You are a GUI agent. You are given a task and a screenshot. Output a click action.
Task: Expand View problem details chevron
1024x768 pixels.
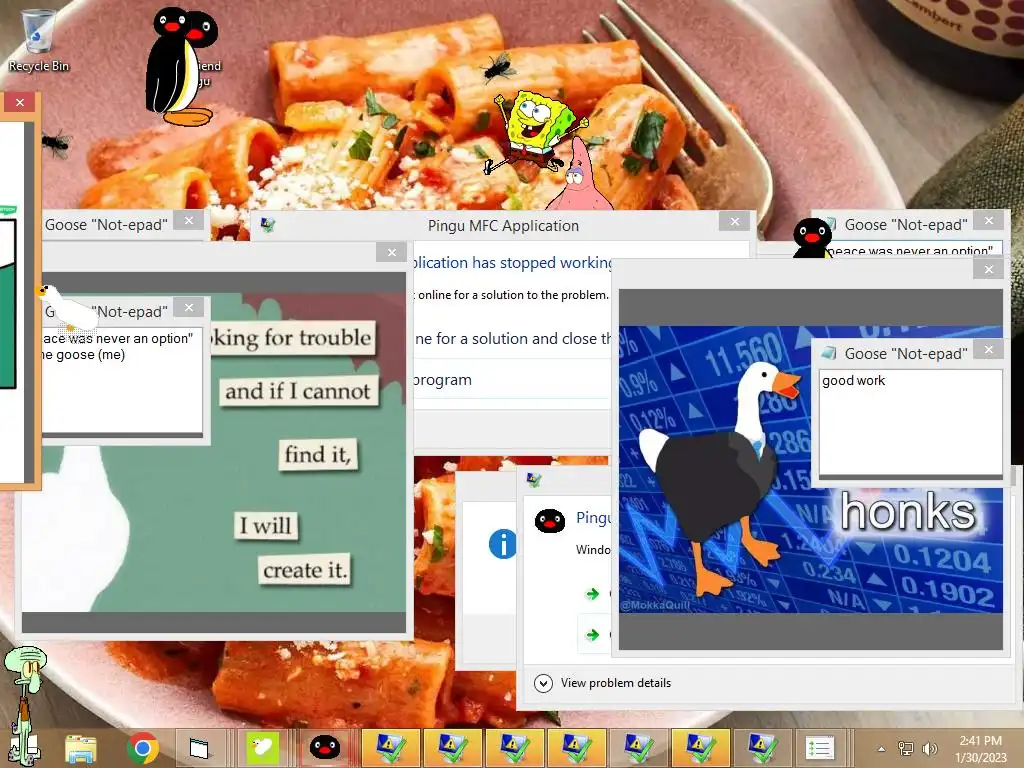pyautogui.click(x=543, y=683)
